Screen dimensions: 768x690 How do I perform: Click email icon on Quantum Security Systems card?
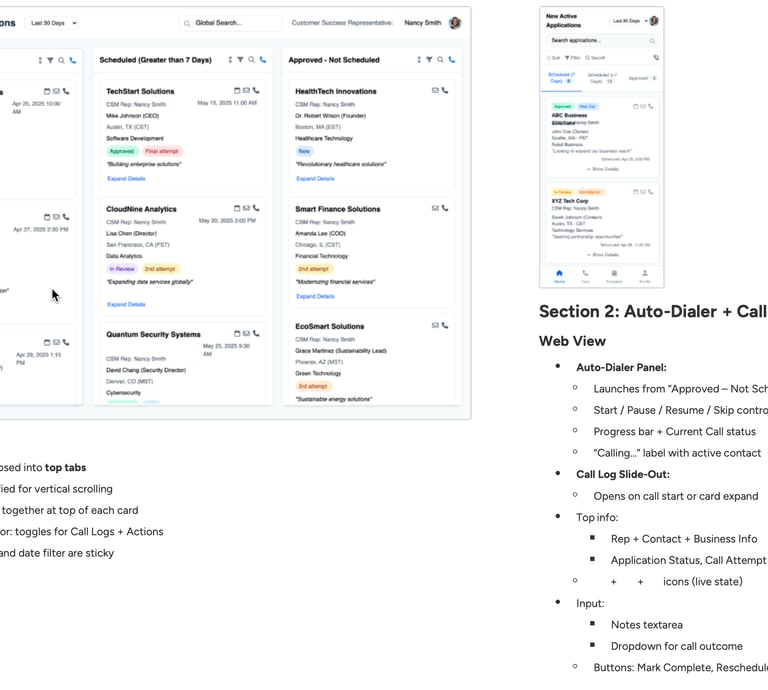pos(246,333)
